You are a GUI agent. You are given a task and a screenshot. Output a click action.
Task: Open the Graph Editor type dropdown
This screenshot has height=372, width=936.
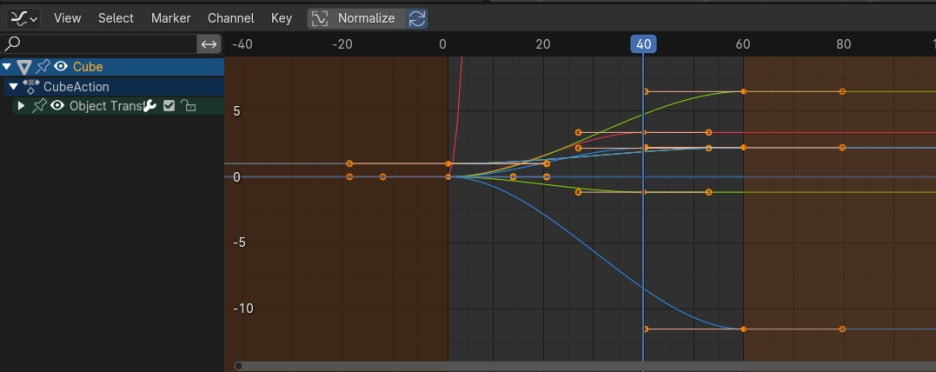[23, 19]
